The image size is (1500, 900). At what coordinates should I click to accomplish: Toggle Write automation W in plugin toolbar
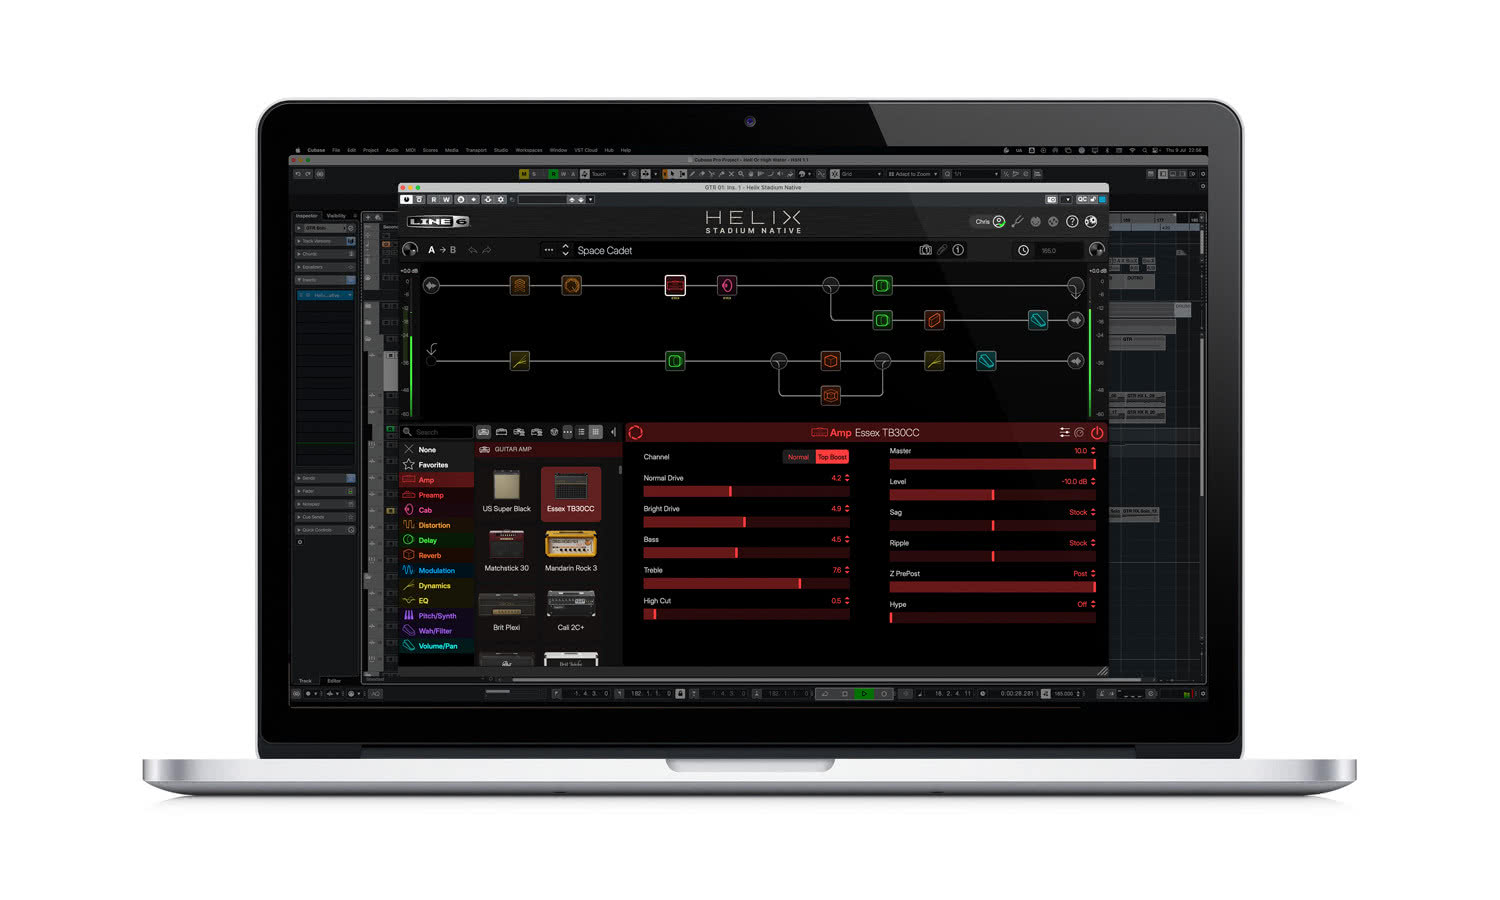(446, 199)
